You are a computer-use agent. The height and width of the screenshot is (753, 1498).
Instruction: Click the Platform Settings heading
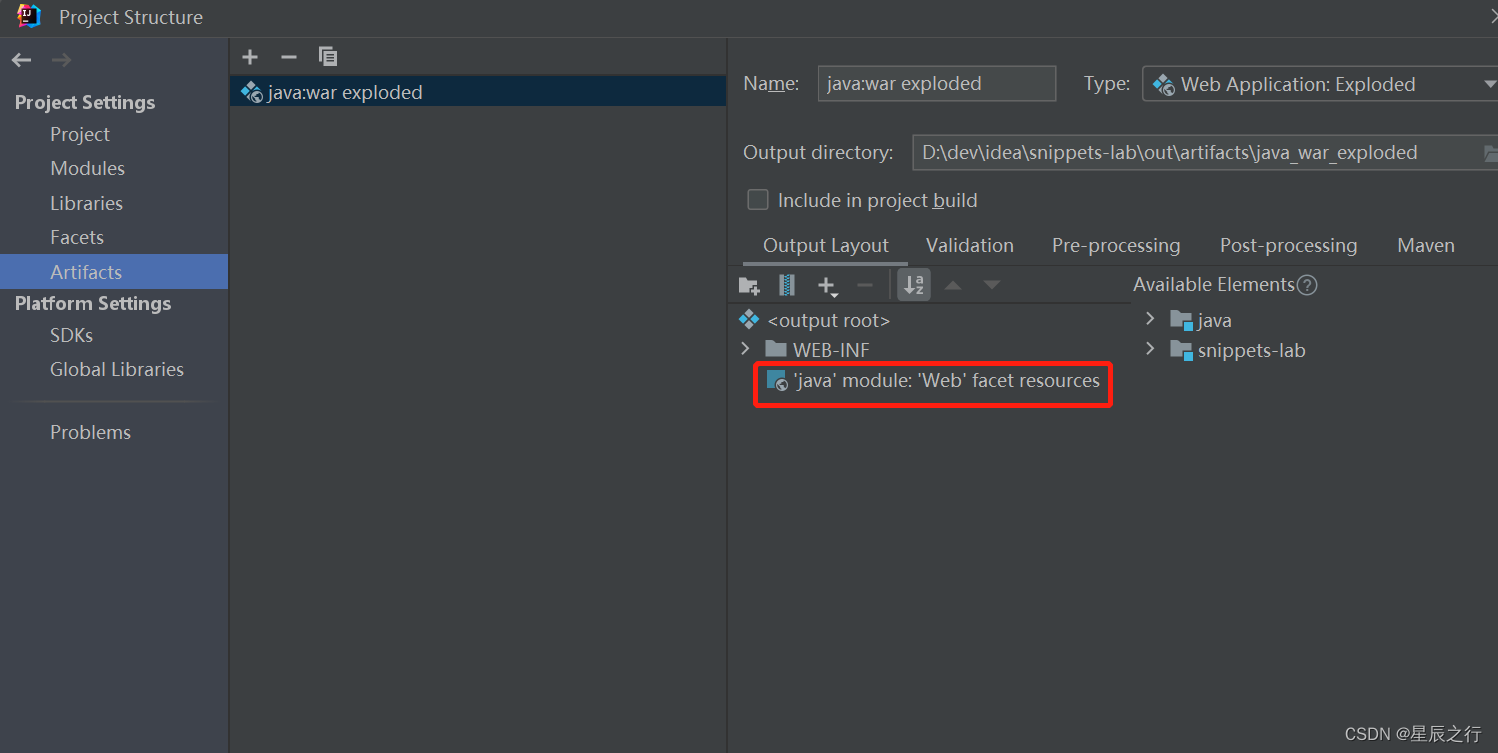pos(93,303)
